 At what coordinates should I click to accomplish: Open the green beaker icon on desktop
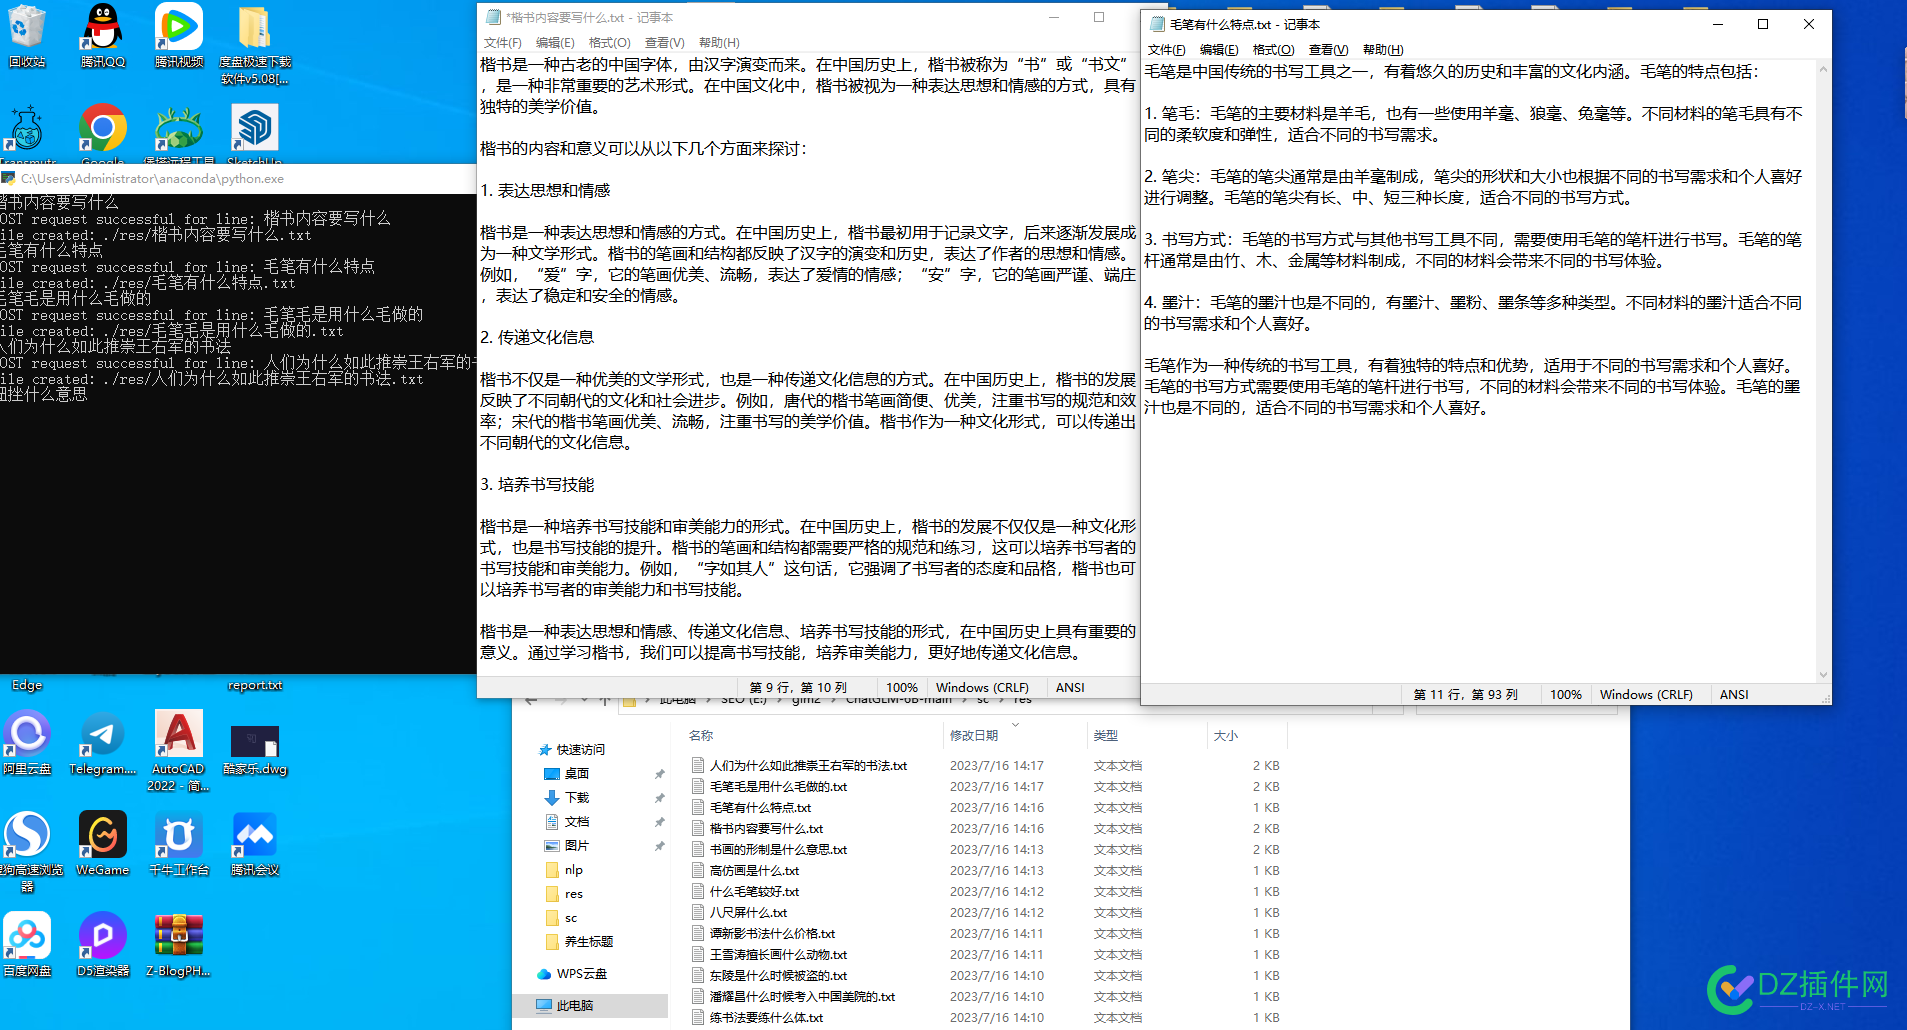click(x=27, y=133)
